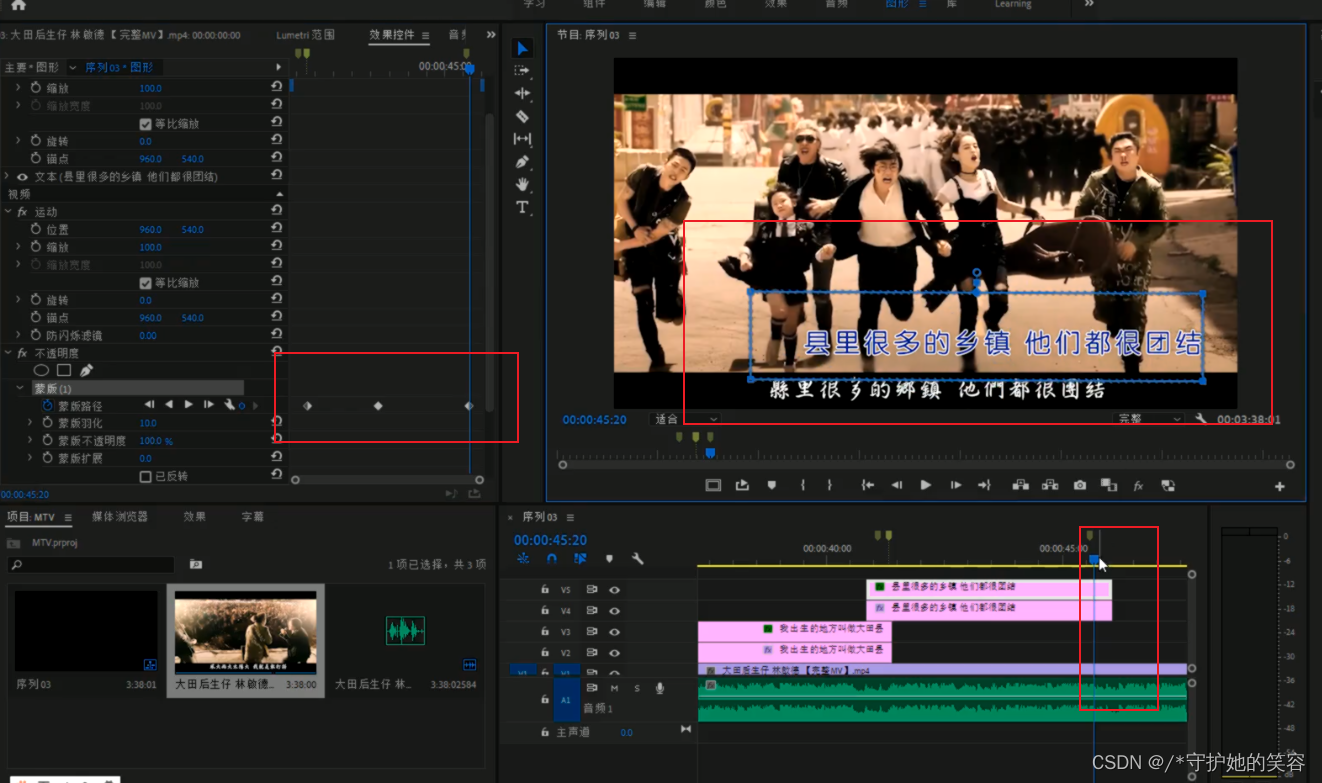The height and width of the screenshot is (783, 1322).
Task: Open the 媒体浏览器 tab
Action: click(x=120, y=517)
